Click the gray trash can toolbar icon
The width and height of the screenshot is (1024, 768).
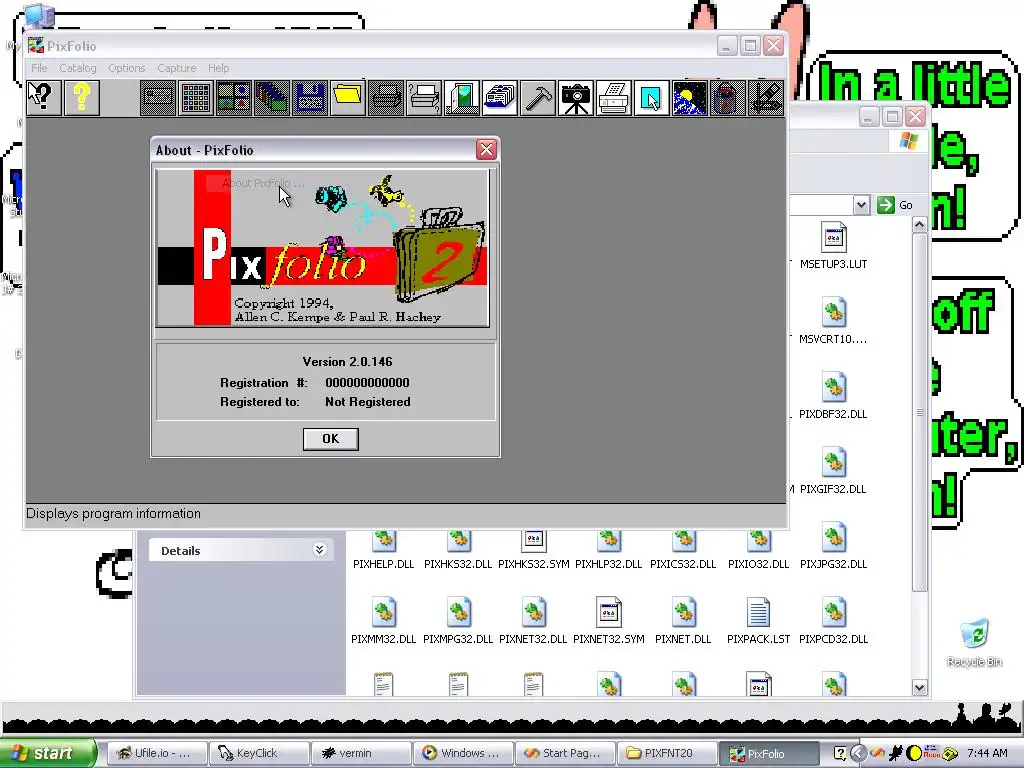tap(727, 98)
